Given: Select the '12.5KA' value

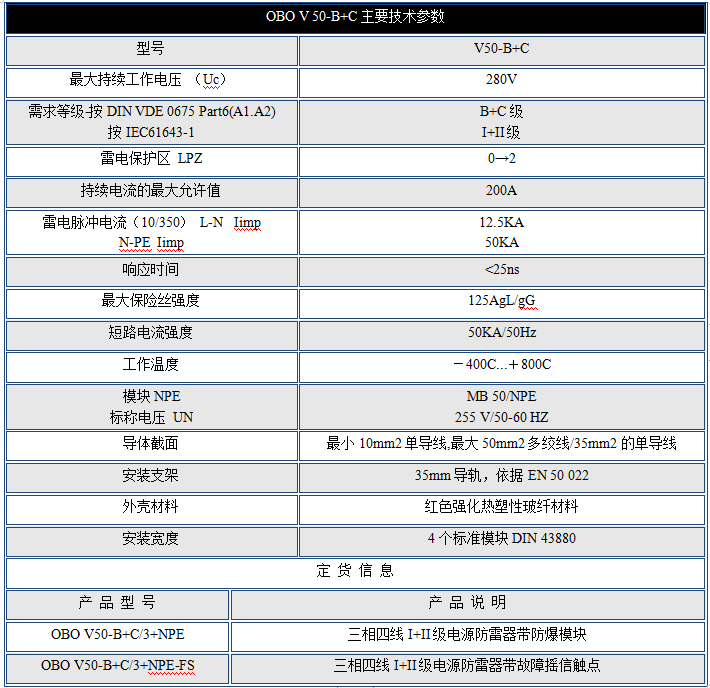Looking at the screenshot, I should [502, 222].
